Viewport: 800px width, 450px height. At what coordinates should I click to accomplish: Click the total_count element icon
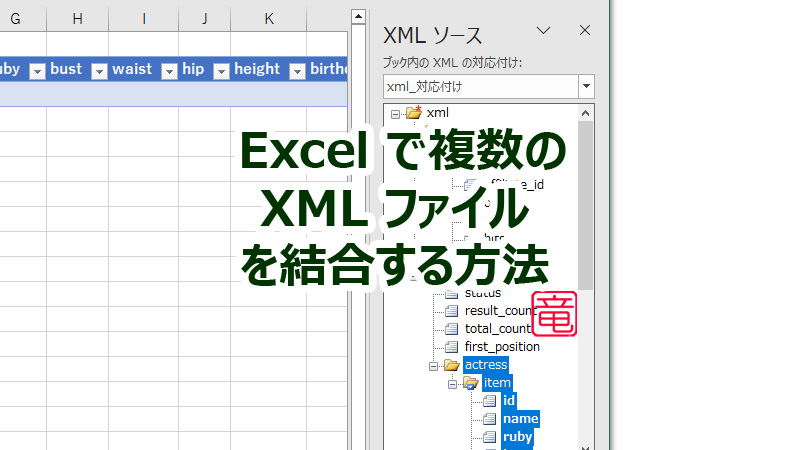point(451,329)
